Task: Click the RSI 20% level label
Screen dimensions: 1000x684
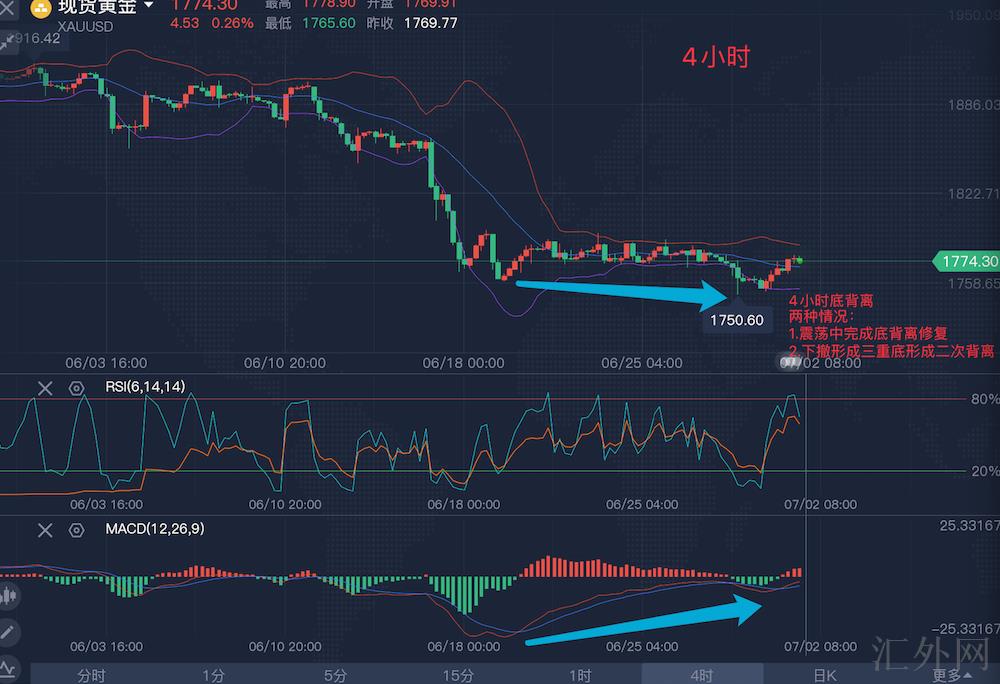Action: (x=985, y=471)
